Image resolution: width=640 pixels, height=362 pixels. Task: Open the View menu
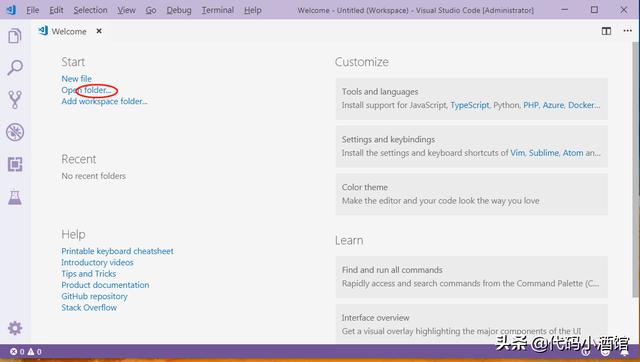(x=126, y=10)
